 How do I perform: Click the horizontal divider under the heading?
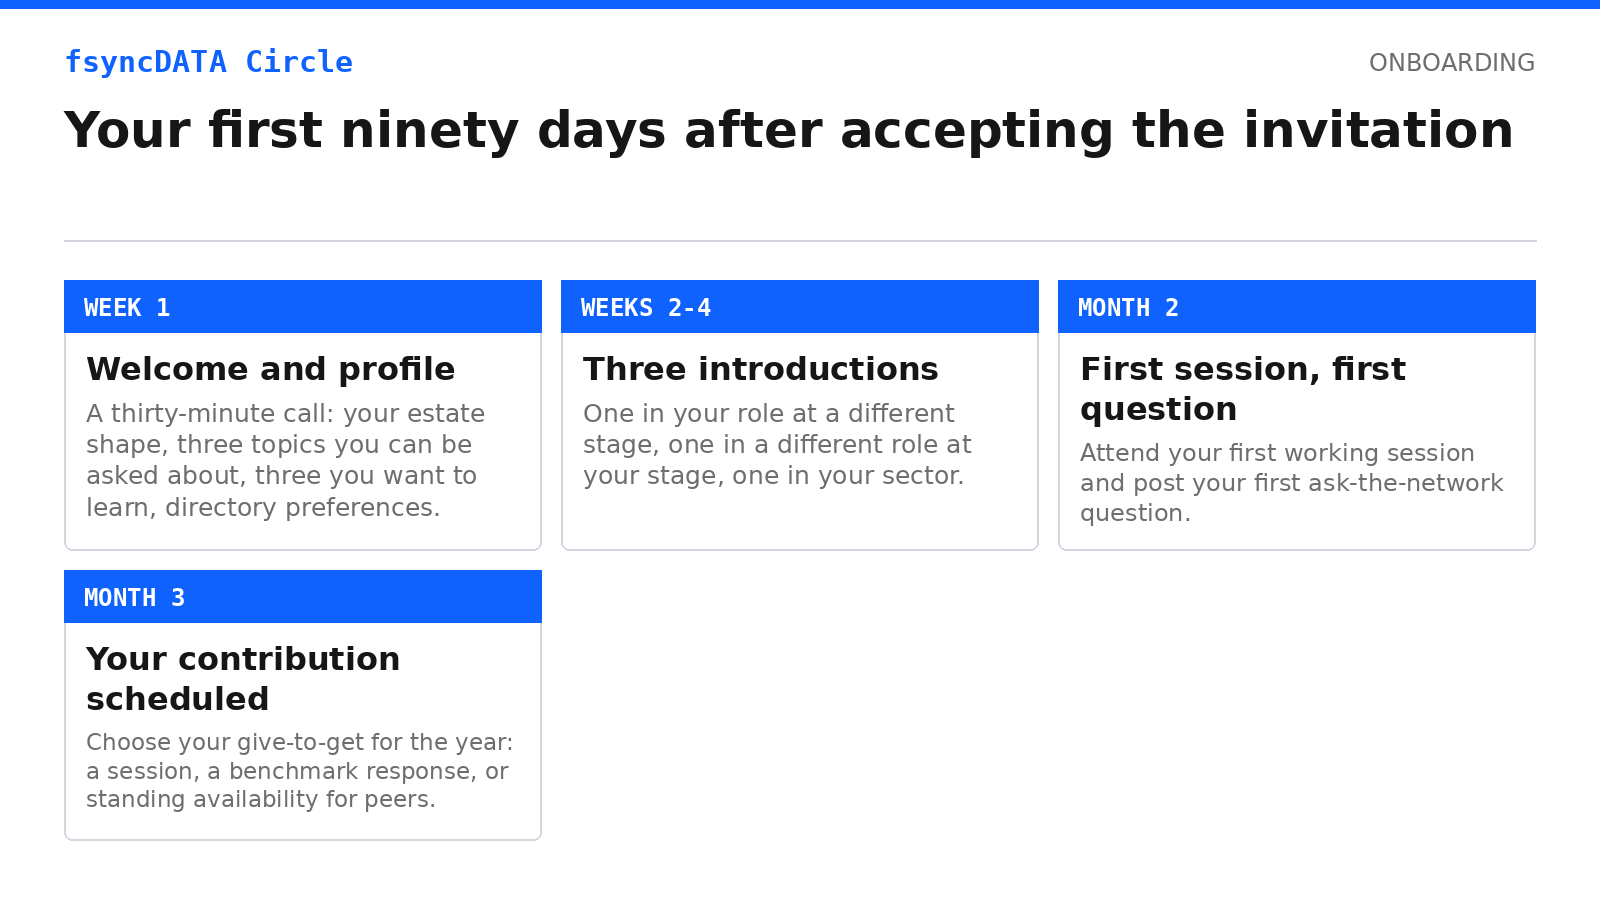[x=800, y=241]
